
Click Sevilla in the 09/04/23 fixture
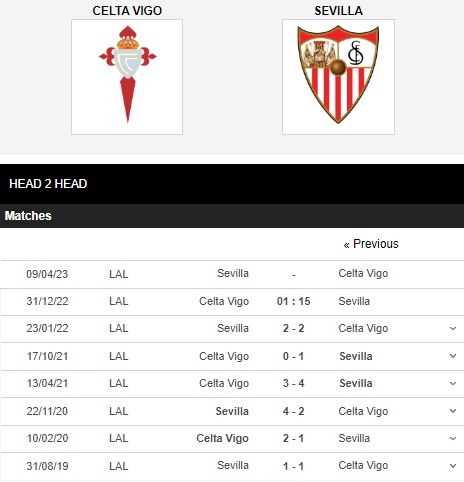[233, 273]
